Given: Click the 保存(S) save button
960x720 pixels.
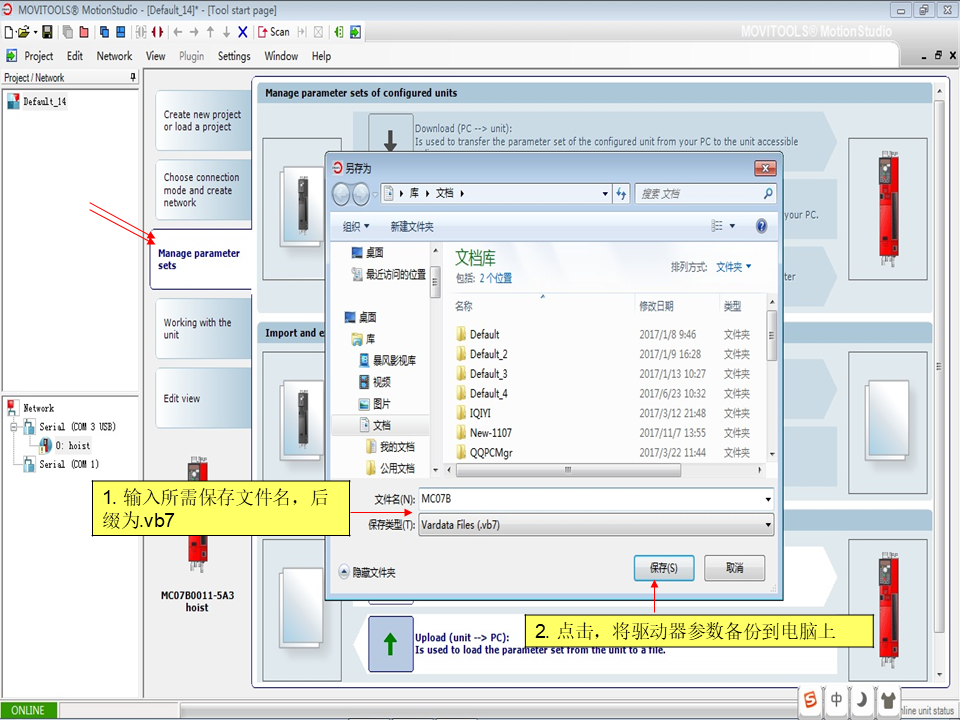Looking at the screenshot, I should (664, 568).
